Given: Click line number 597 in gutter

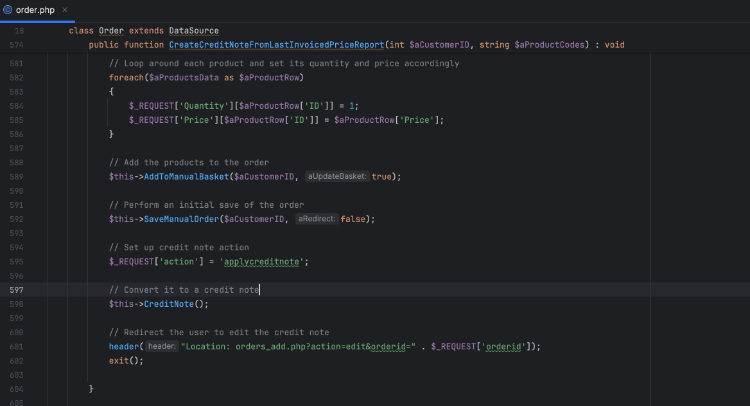Looking at the screenshot, I should pos(16,290).
